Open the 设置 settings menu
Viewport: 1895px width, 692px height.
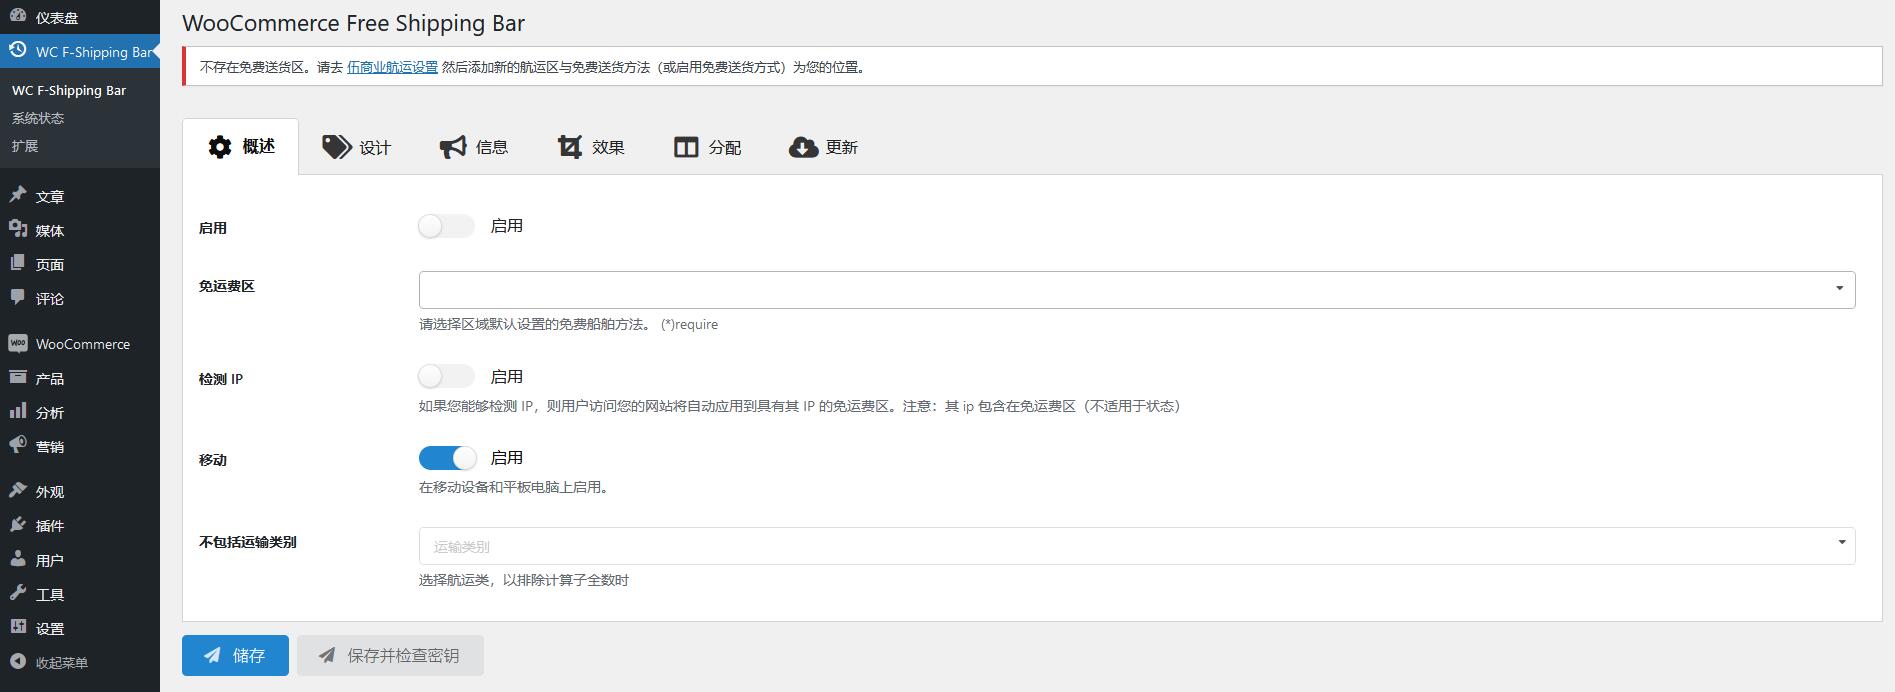tap(80, 628)
